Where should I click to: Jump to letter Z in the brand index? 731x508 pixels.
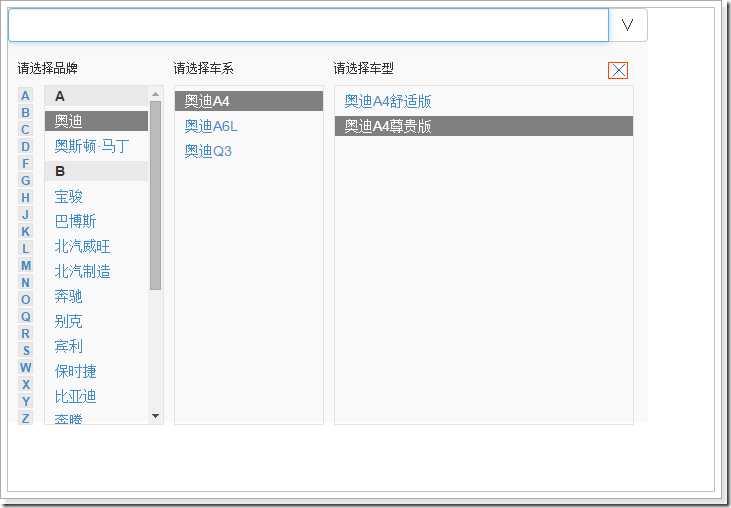pyautogui.click(x=25, y=419)
